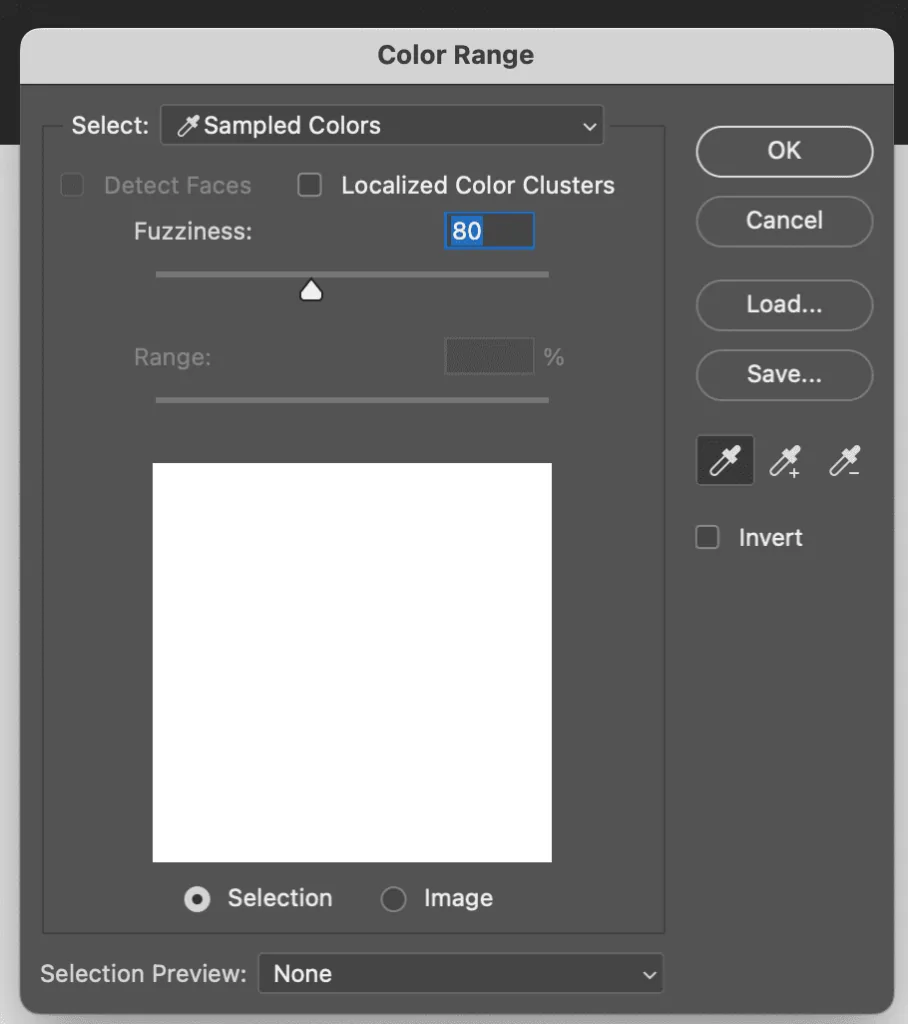Open the Selection Preview dropdown

pyautogui.click(x=461, y=973)
